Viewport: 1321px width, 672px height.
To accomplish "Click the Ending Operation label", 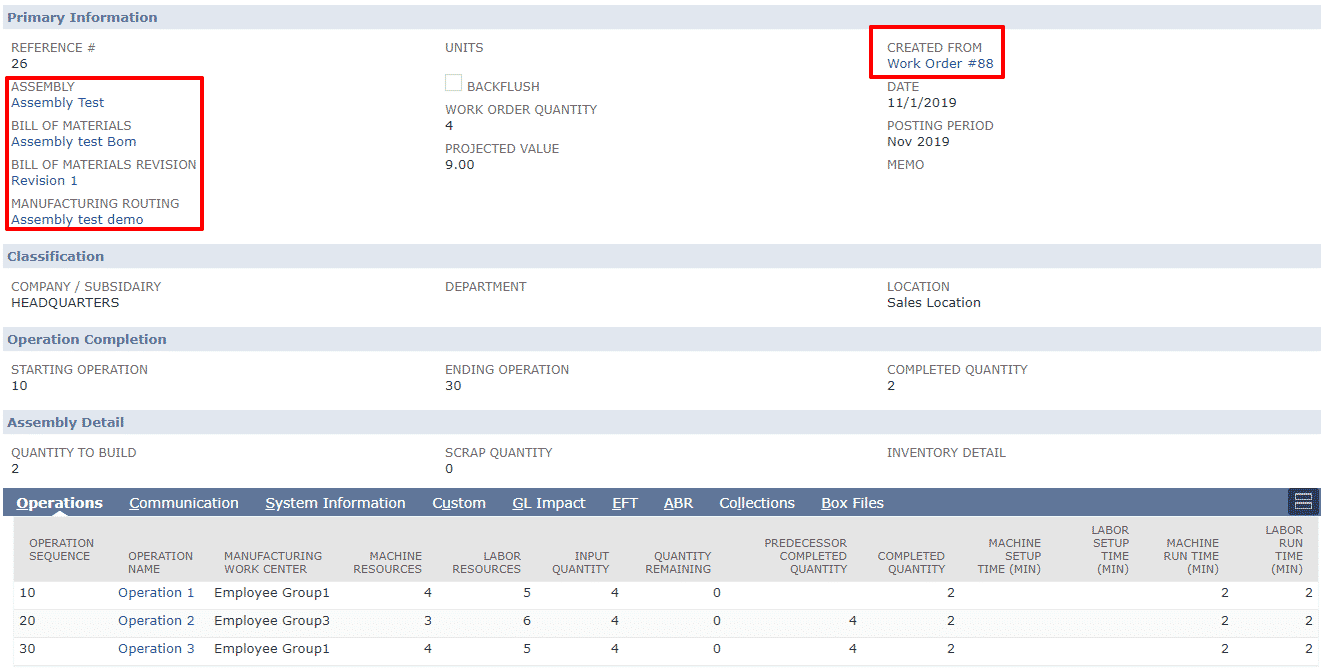I will [x=507, y=370].
